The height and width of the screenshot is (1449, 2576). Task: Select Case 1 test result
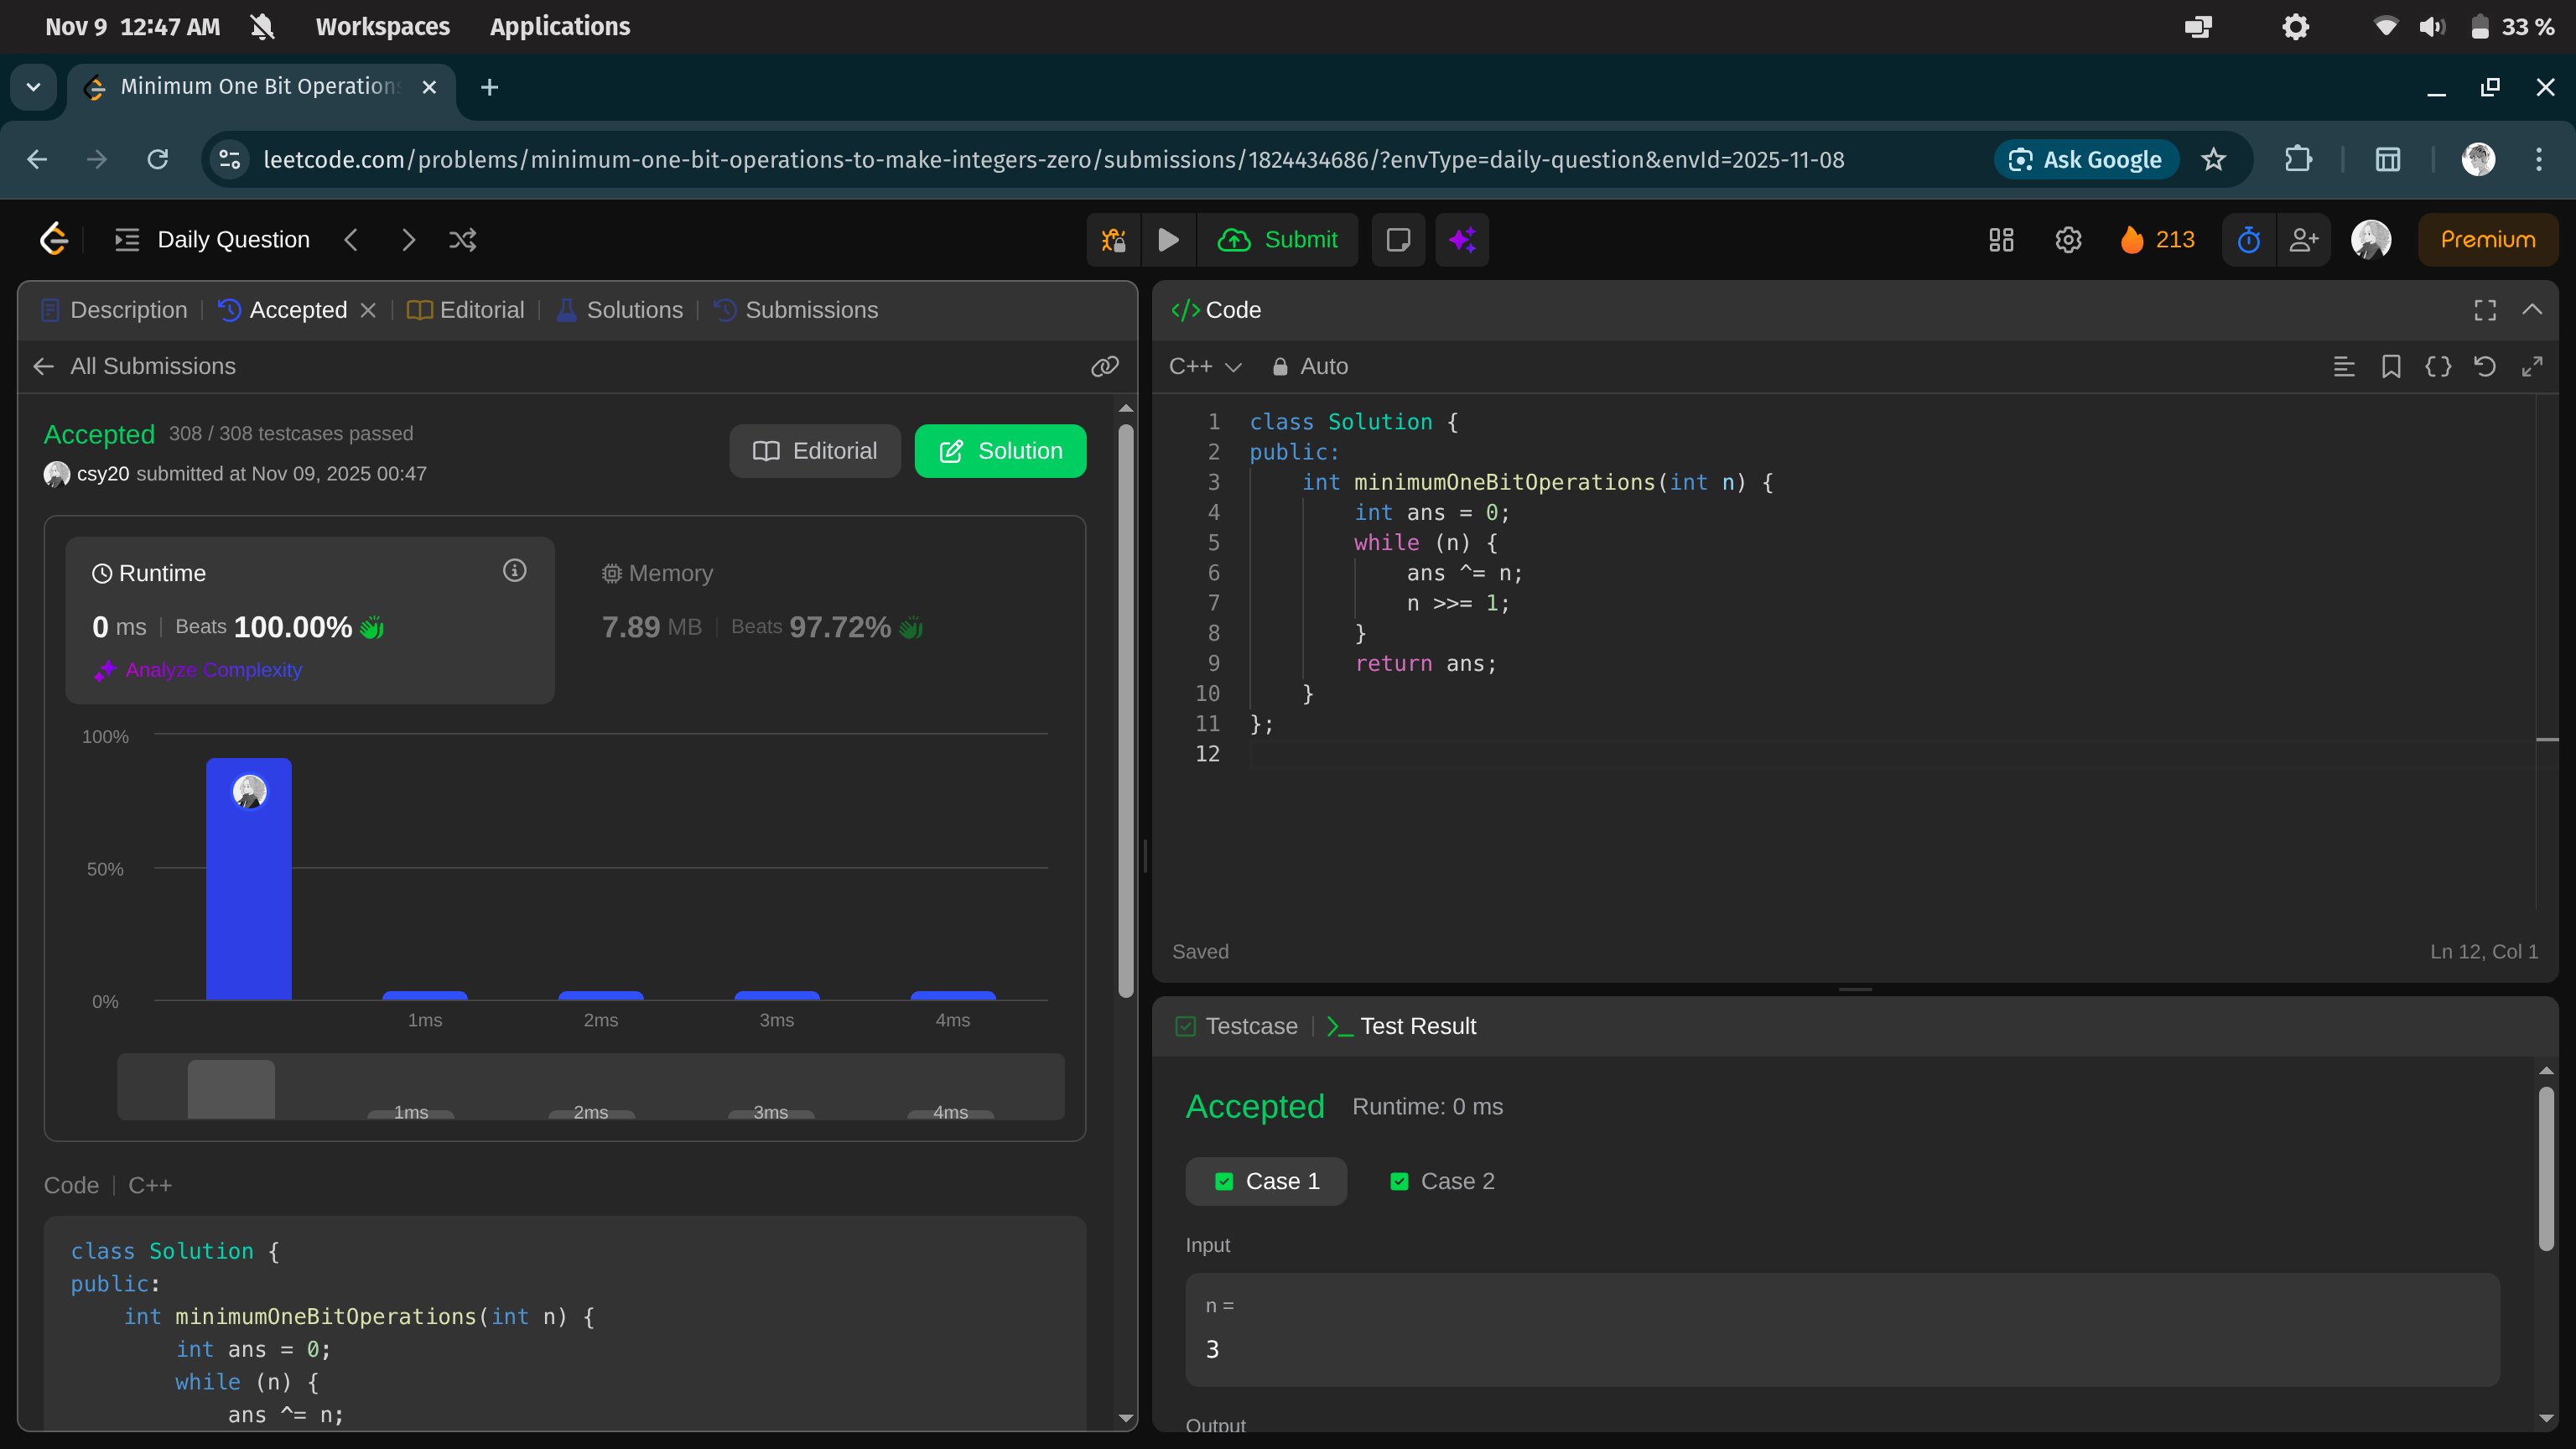[1266, 1181]
